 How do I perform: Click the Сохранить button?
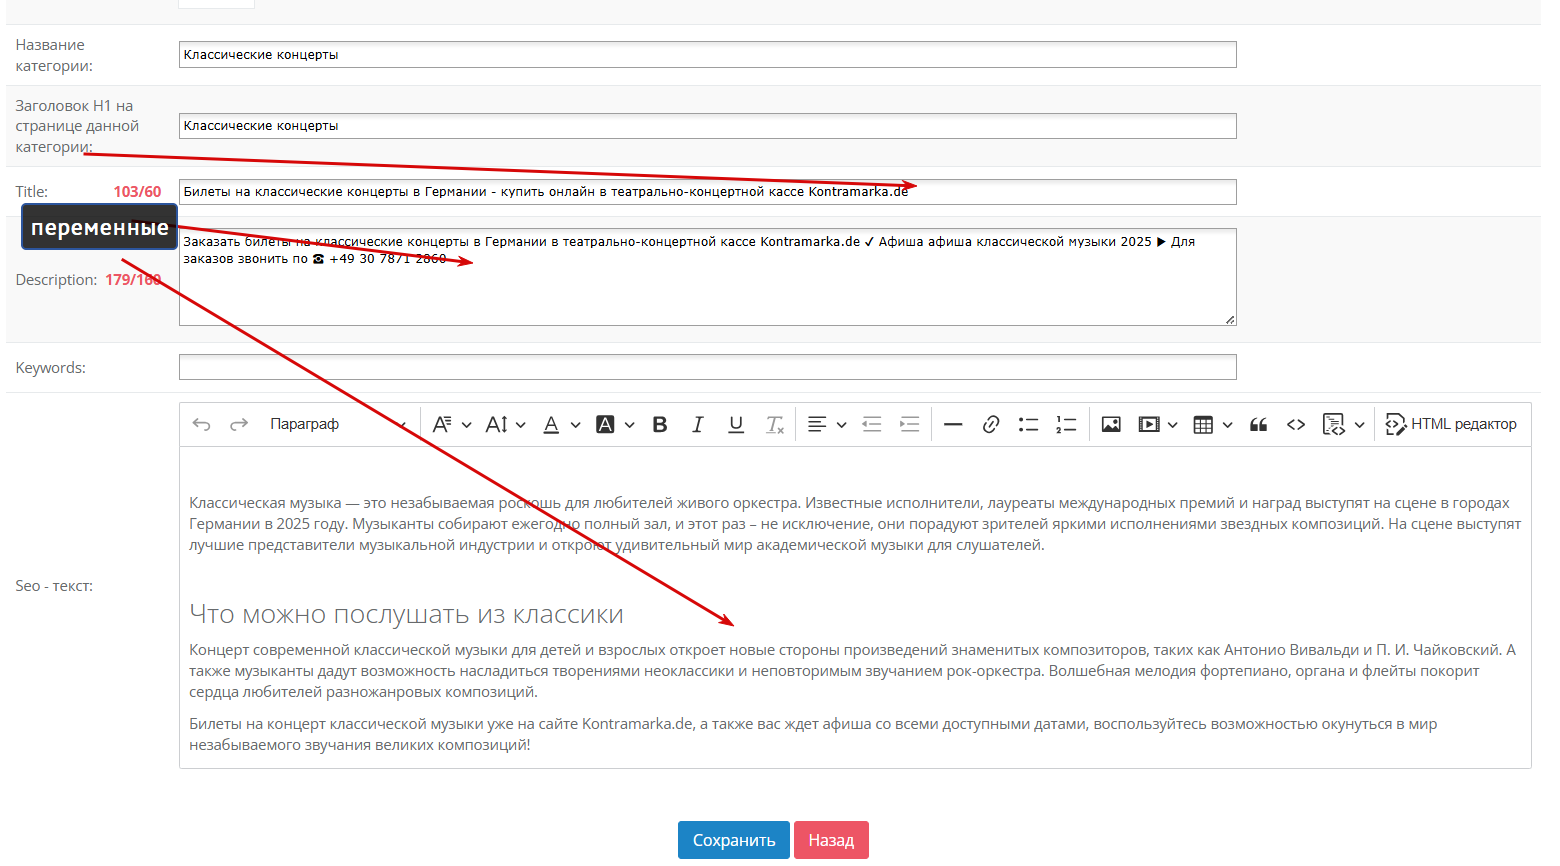734,840
